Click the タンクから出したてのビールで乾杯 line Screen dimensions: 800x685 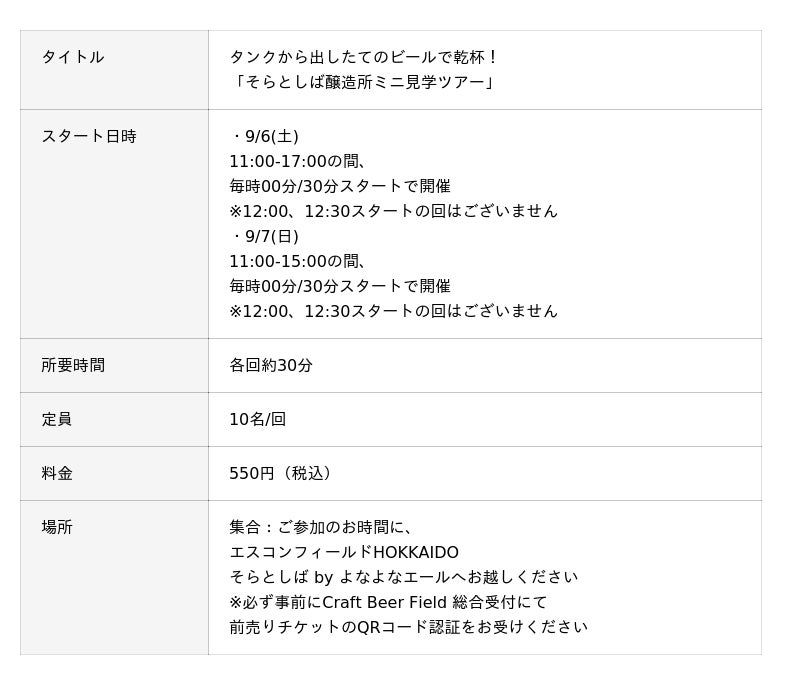(363, 57)
